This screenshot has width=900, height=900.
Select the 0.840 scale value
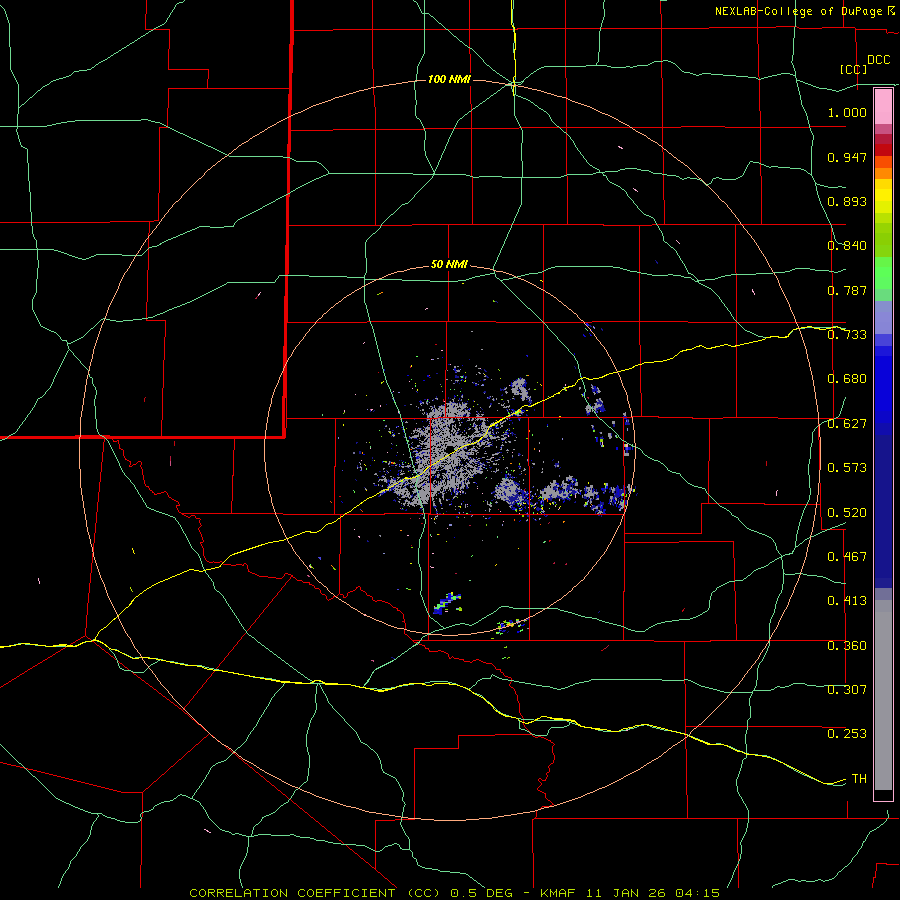pyautogui.click(x=847, y=246)
